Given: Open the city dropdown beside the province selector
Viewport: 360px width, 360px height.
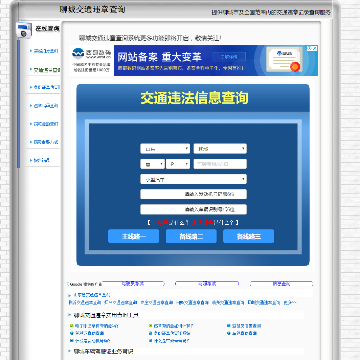Looking at the screenshot, I should (220, 149).
